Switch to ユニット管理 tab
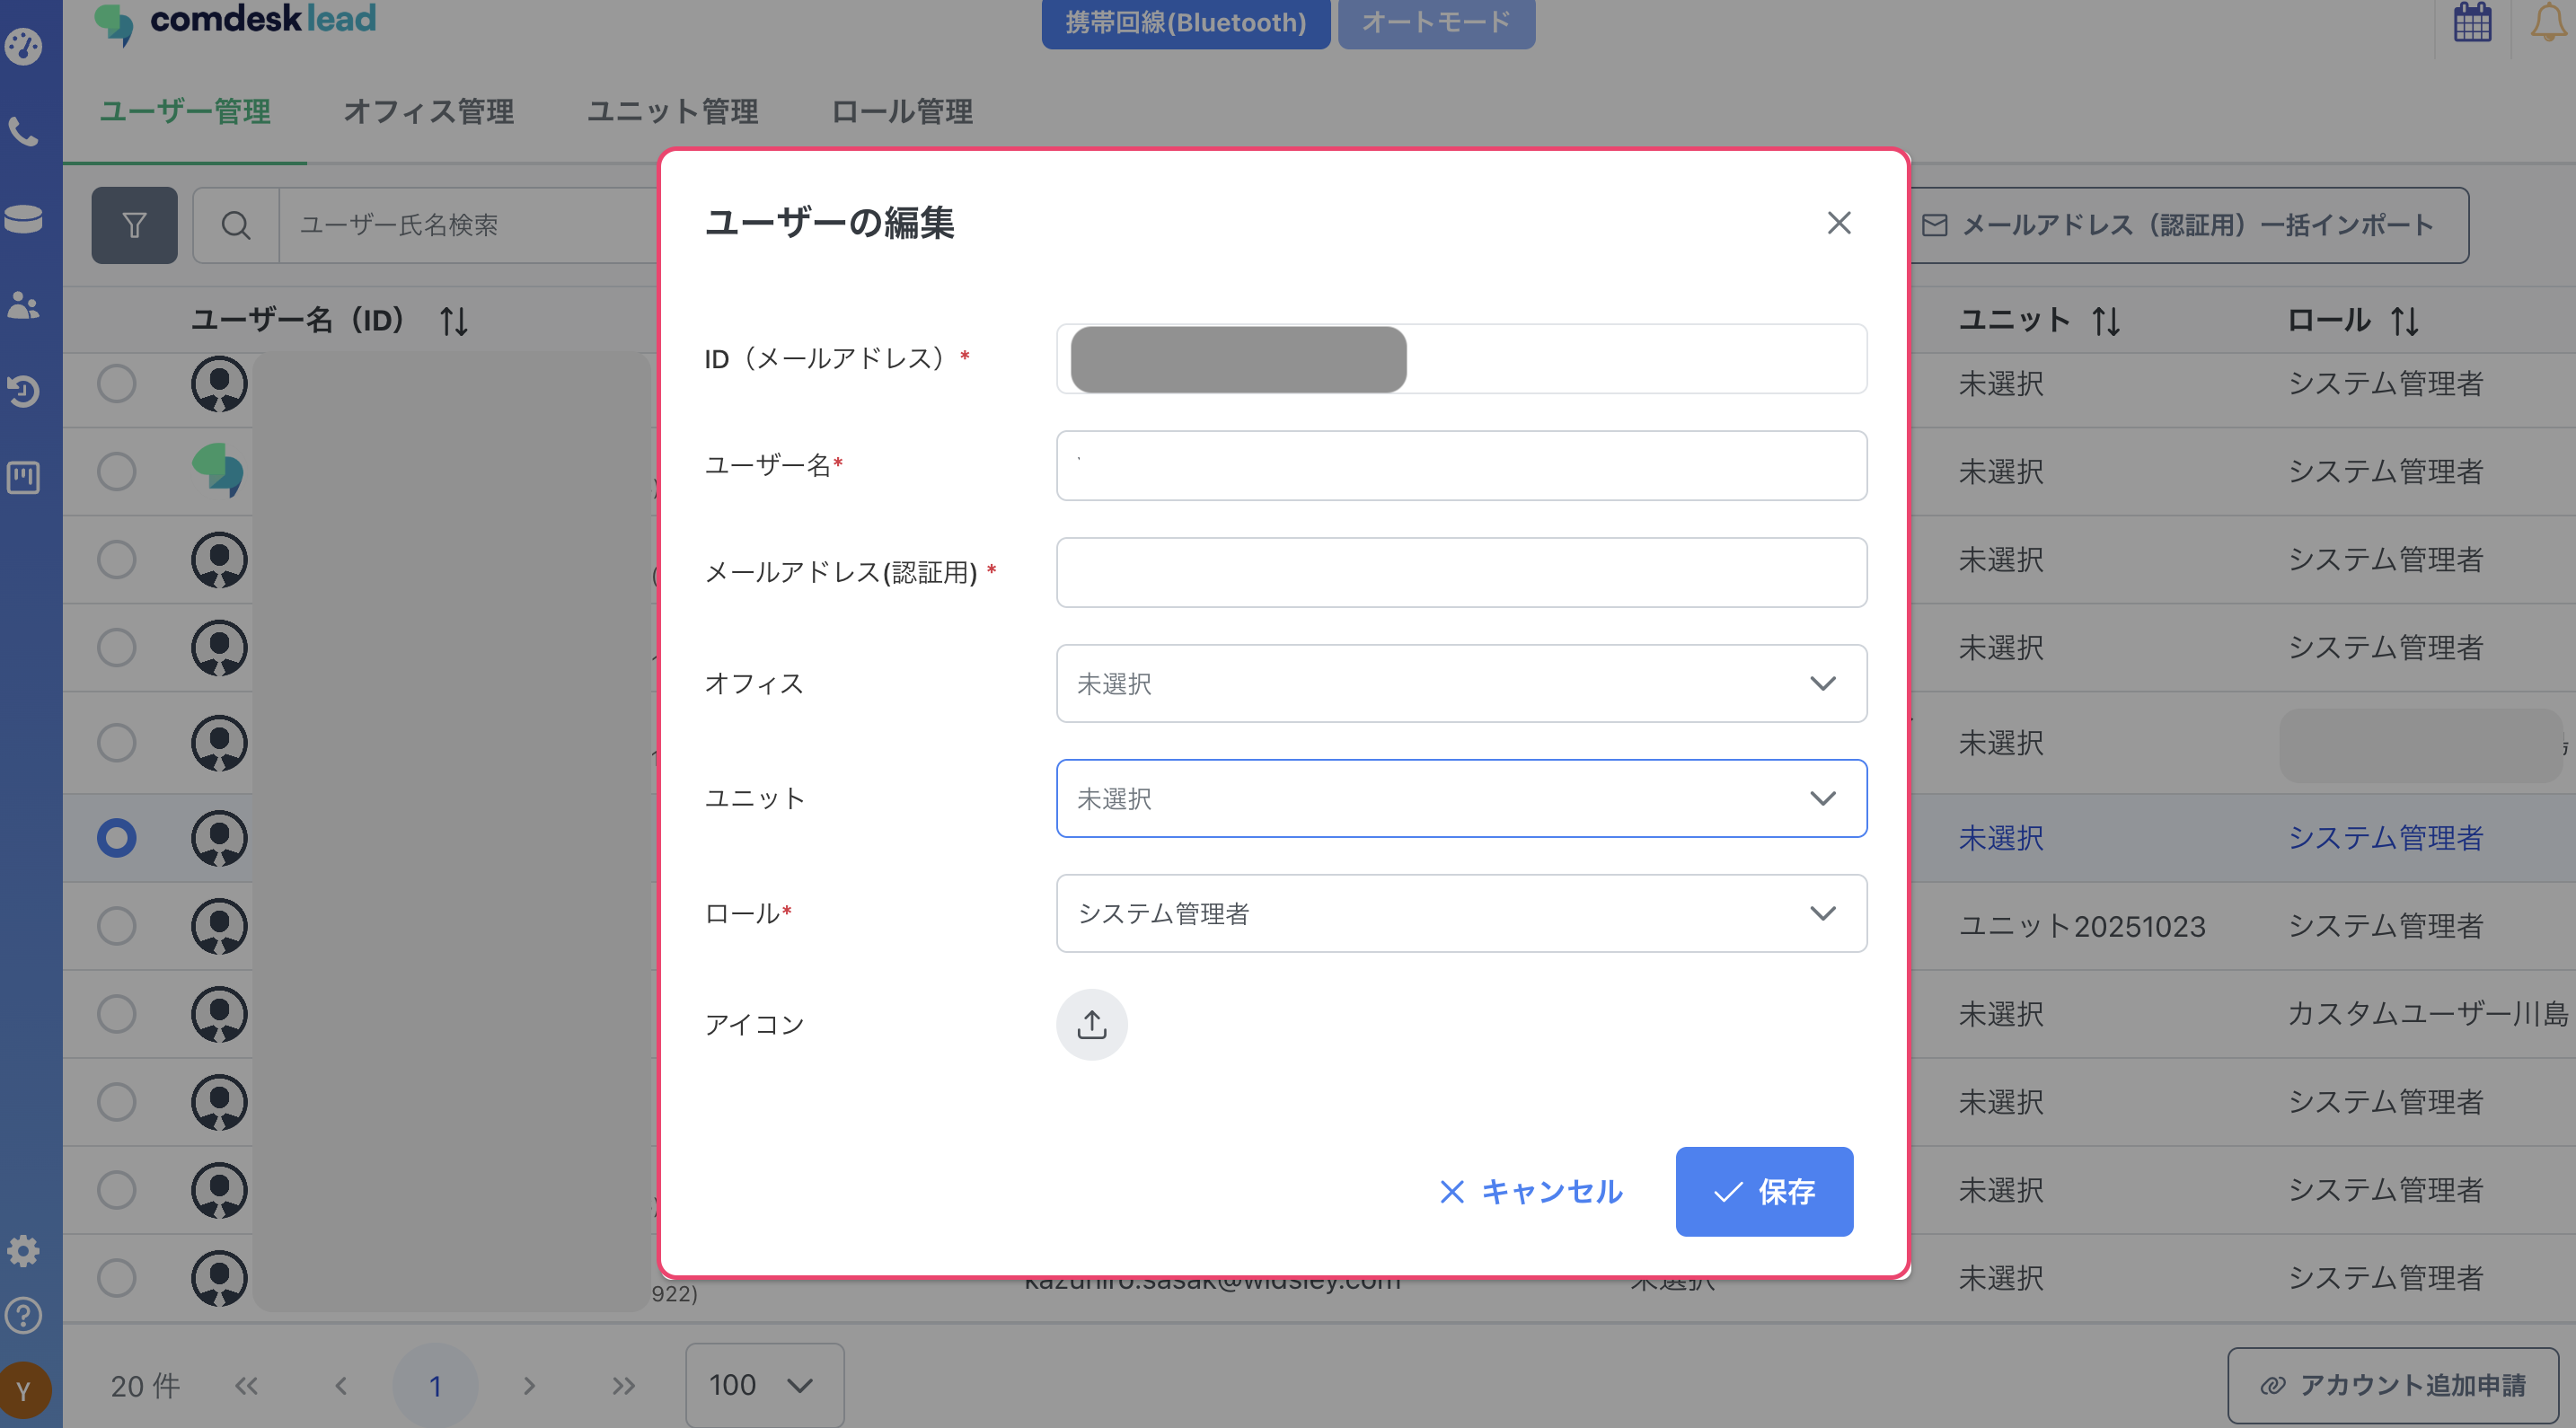The height and width of the screenshot is (1428, 2576). [672, 111]
